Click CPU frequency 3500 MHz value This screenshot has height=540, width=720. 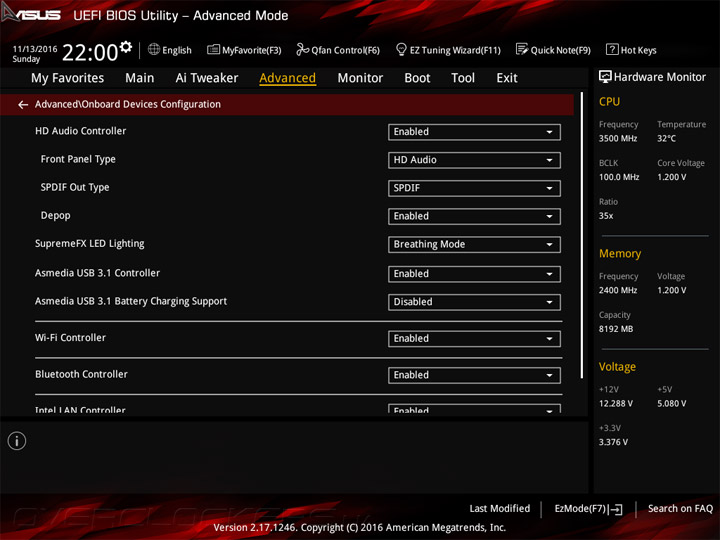click(x=618, y=138)
